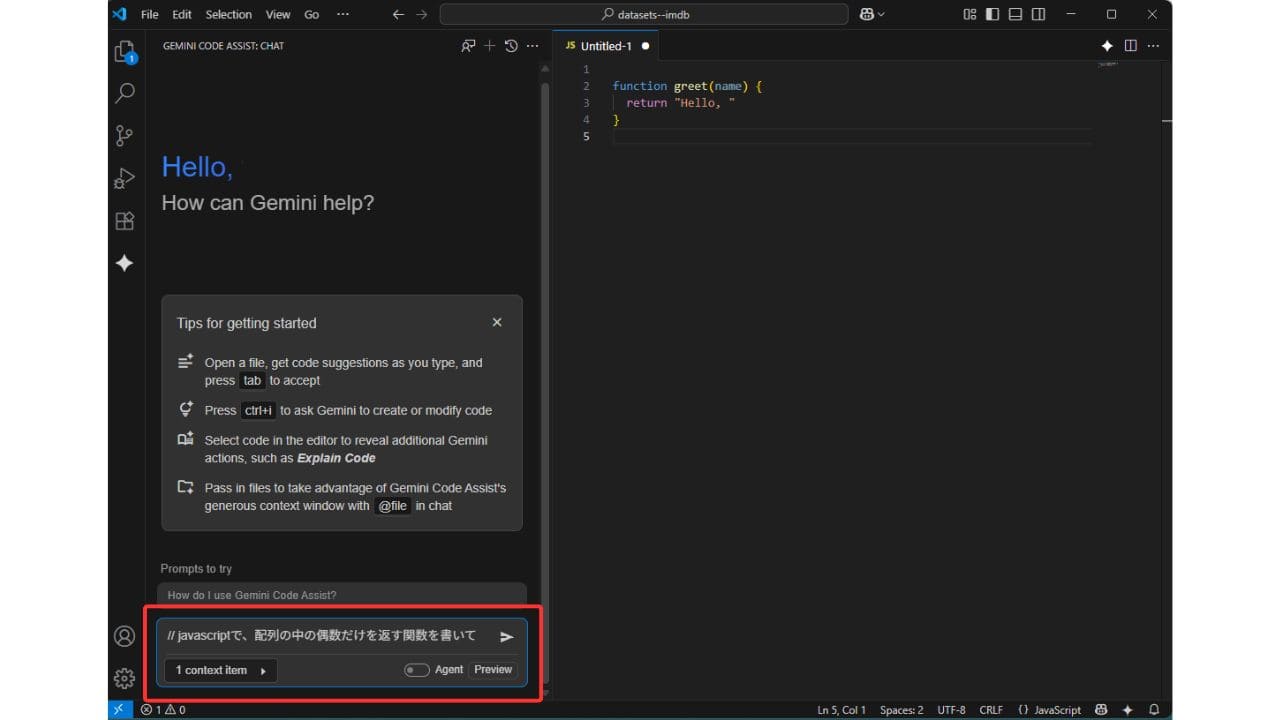Click the notifications bell in status bar
Image resolution: width=1280 pixels, height=720 pixels.
(1156, 709)
